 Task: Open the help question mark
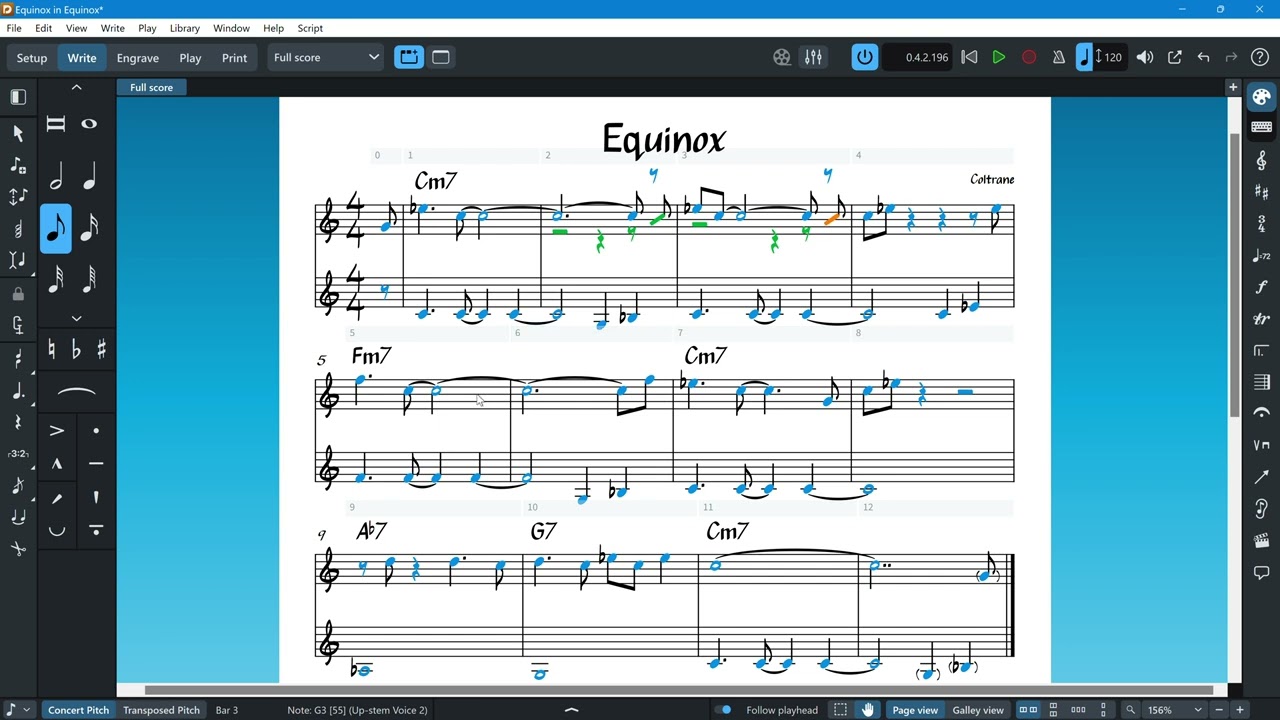1260,57
